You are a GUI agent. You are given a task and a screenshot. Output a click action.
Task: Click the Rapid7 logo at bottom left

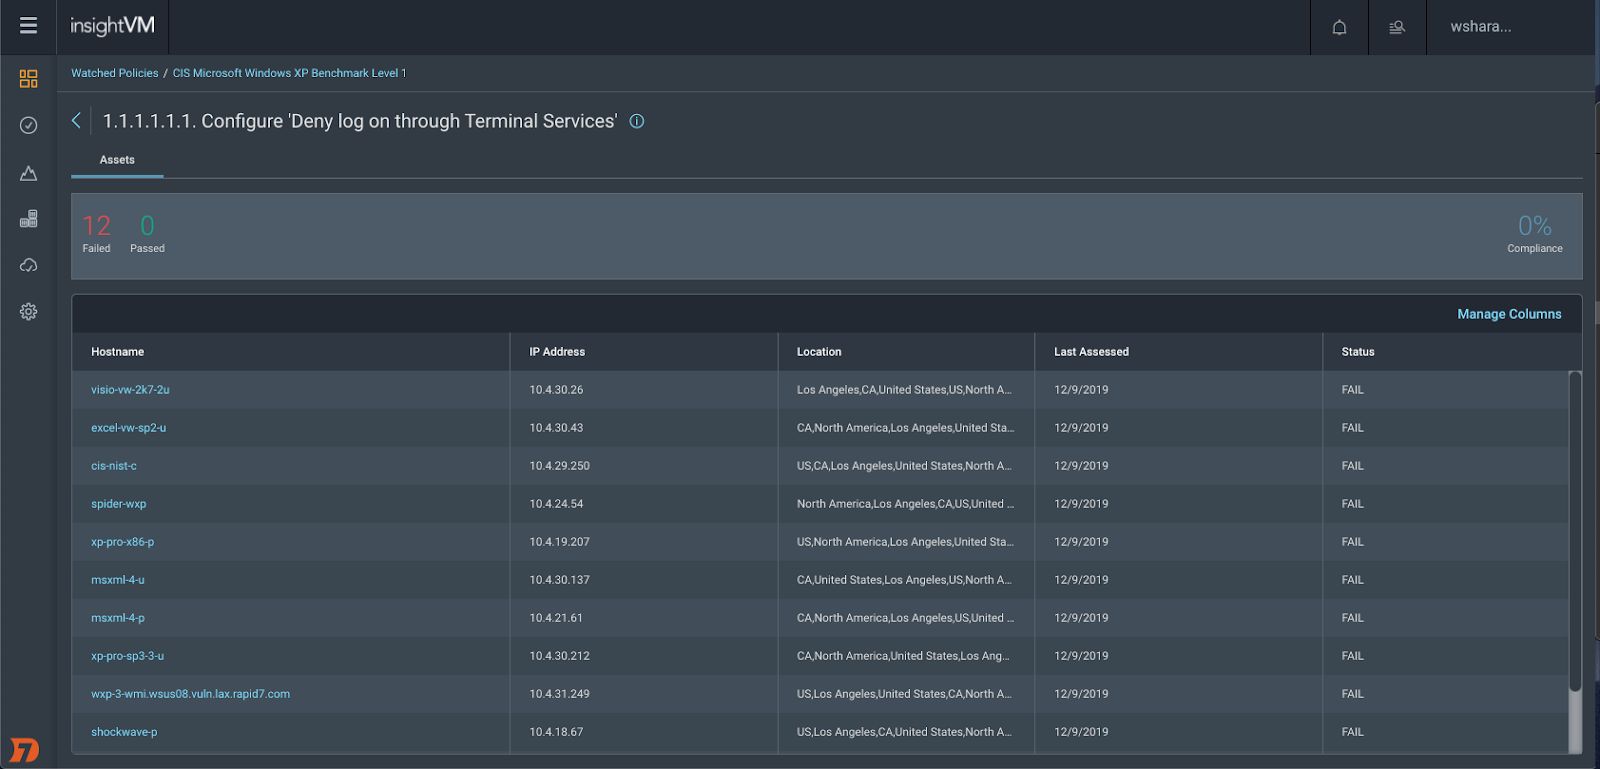tap(24, 750)
